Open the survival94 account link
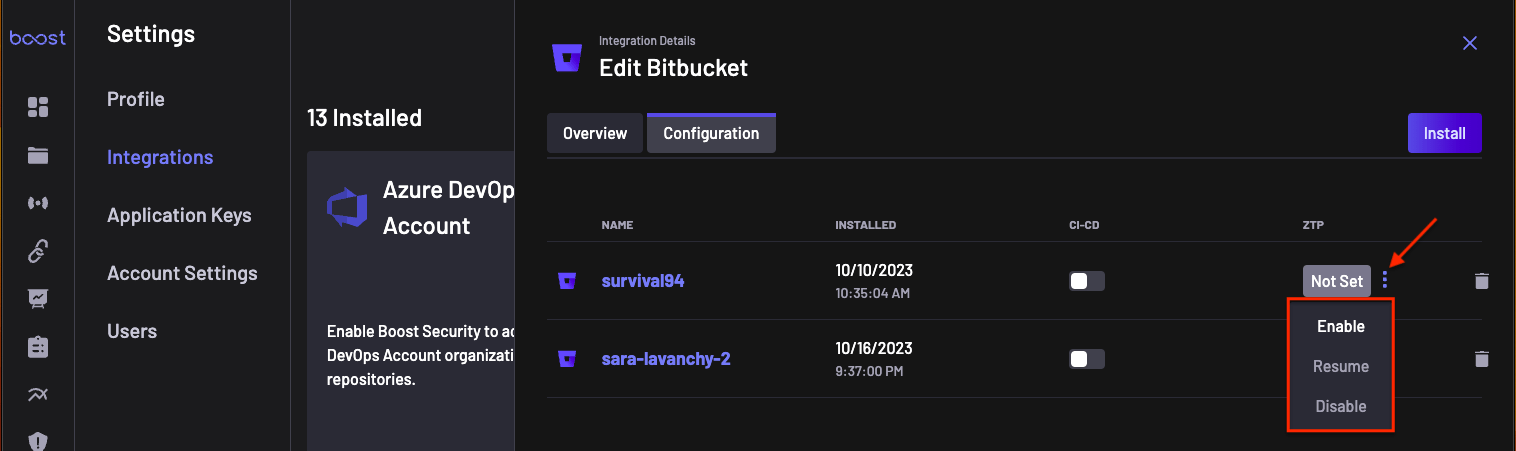Image resolution: width=1516 pixels, height=451 pixels. (642, 281)
